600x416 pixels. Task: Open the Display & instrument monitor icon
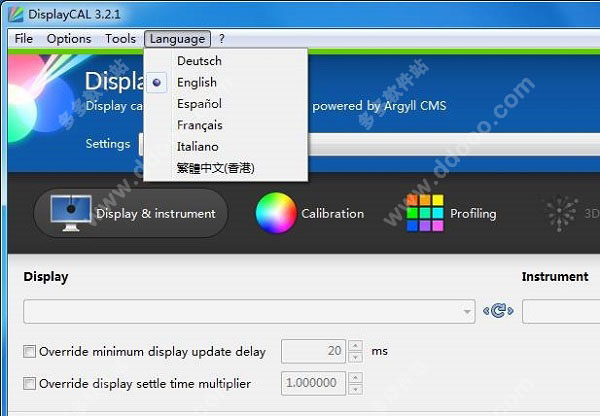[x=71, y=213]
